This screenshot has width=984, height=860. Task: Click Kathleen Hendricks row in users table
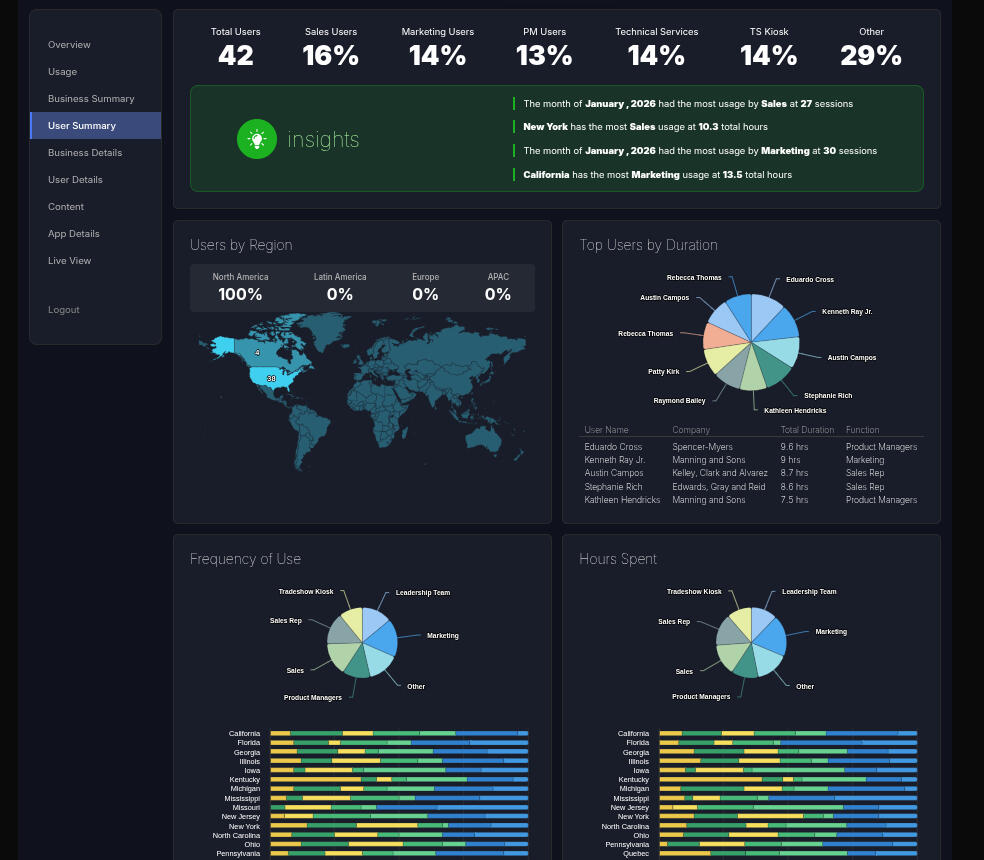pyautogui.click(x=751, y=500)
